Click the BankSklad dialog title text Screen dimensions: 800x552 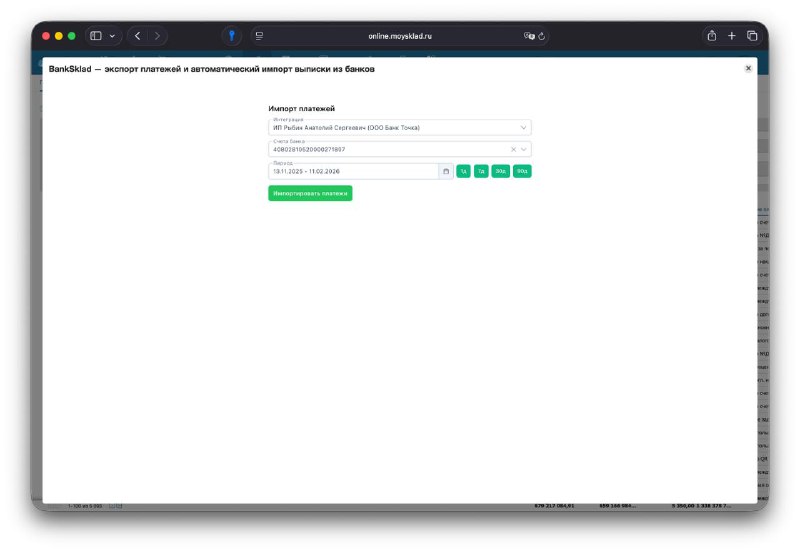(212, 69)
